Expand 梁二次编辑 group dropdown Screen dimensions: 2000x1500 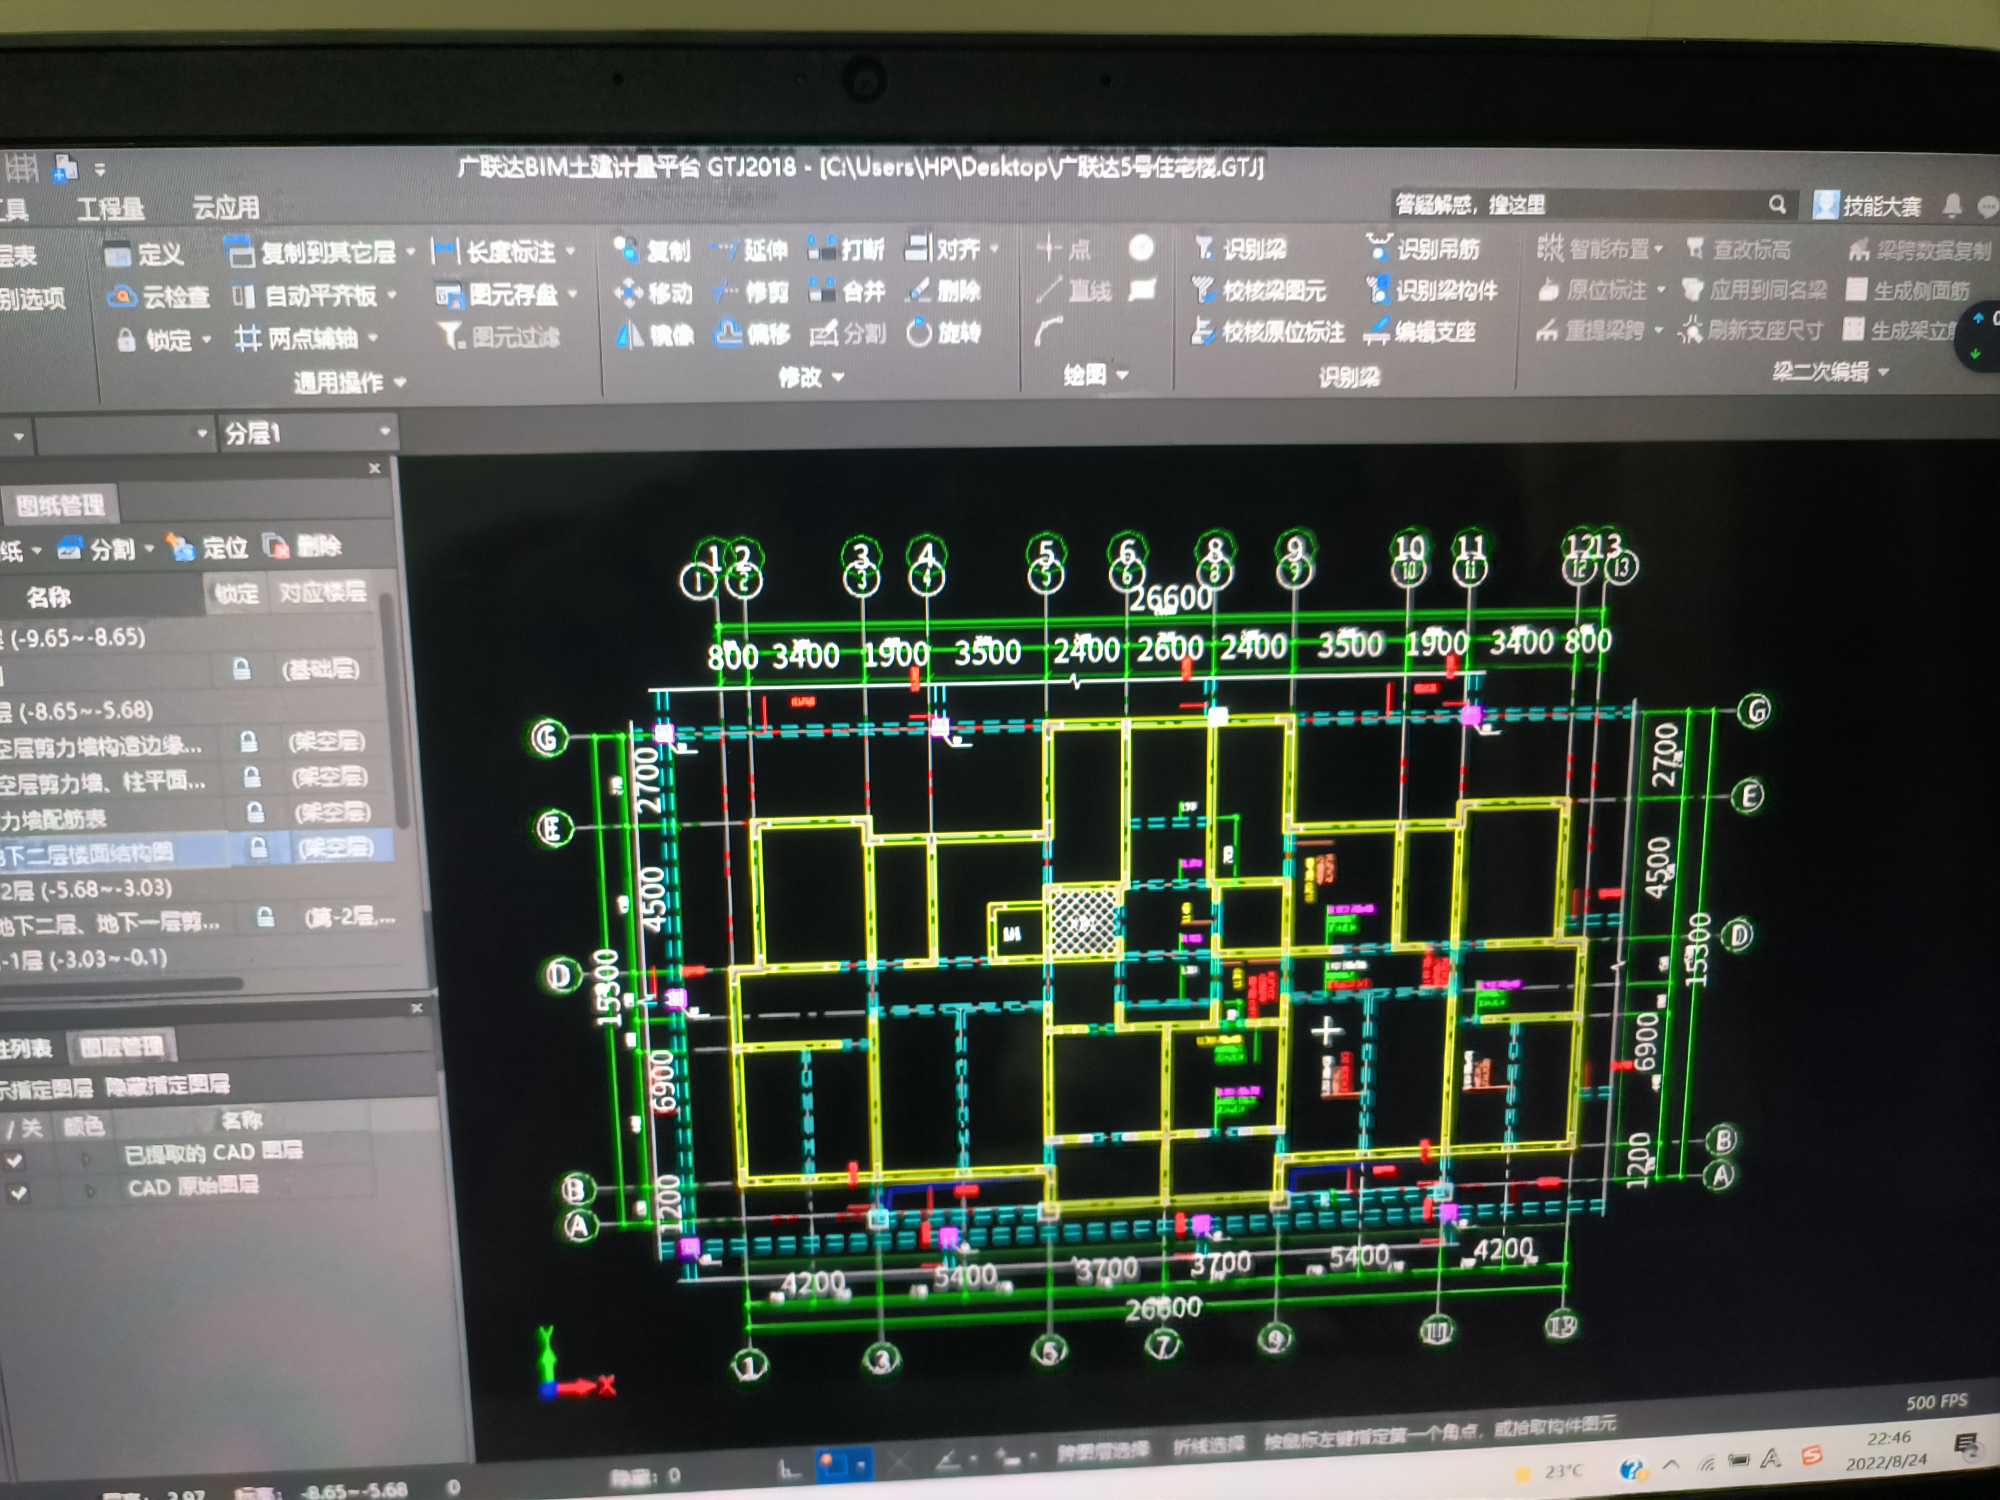coord(1884,371)
